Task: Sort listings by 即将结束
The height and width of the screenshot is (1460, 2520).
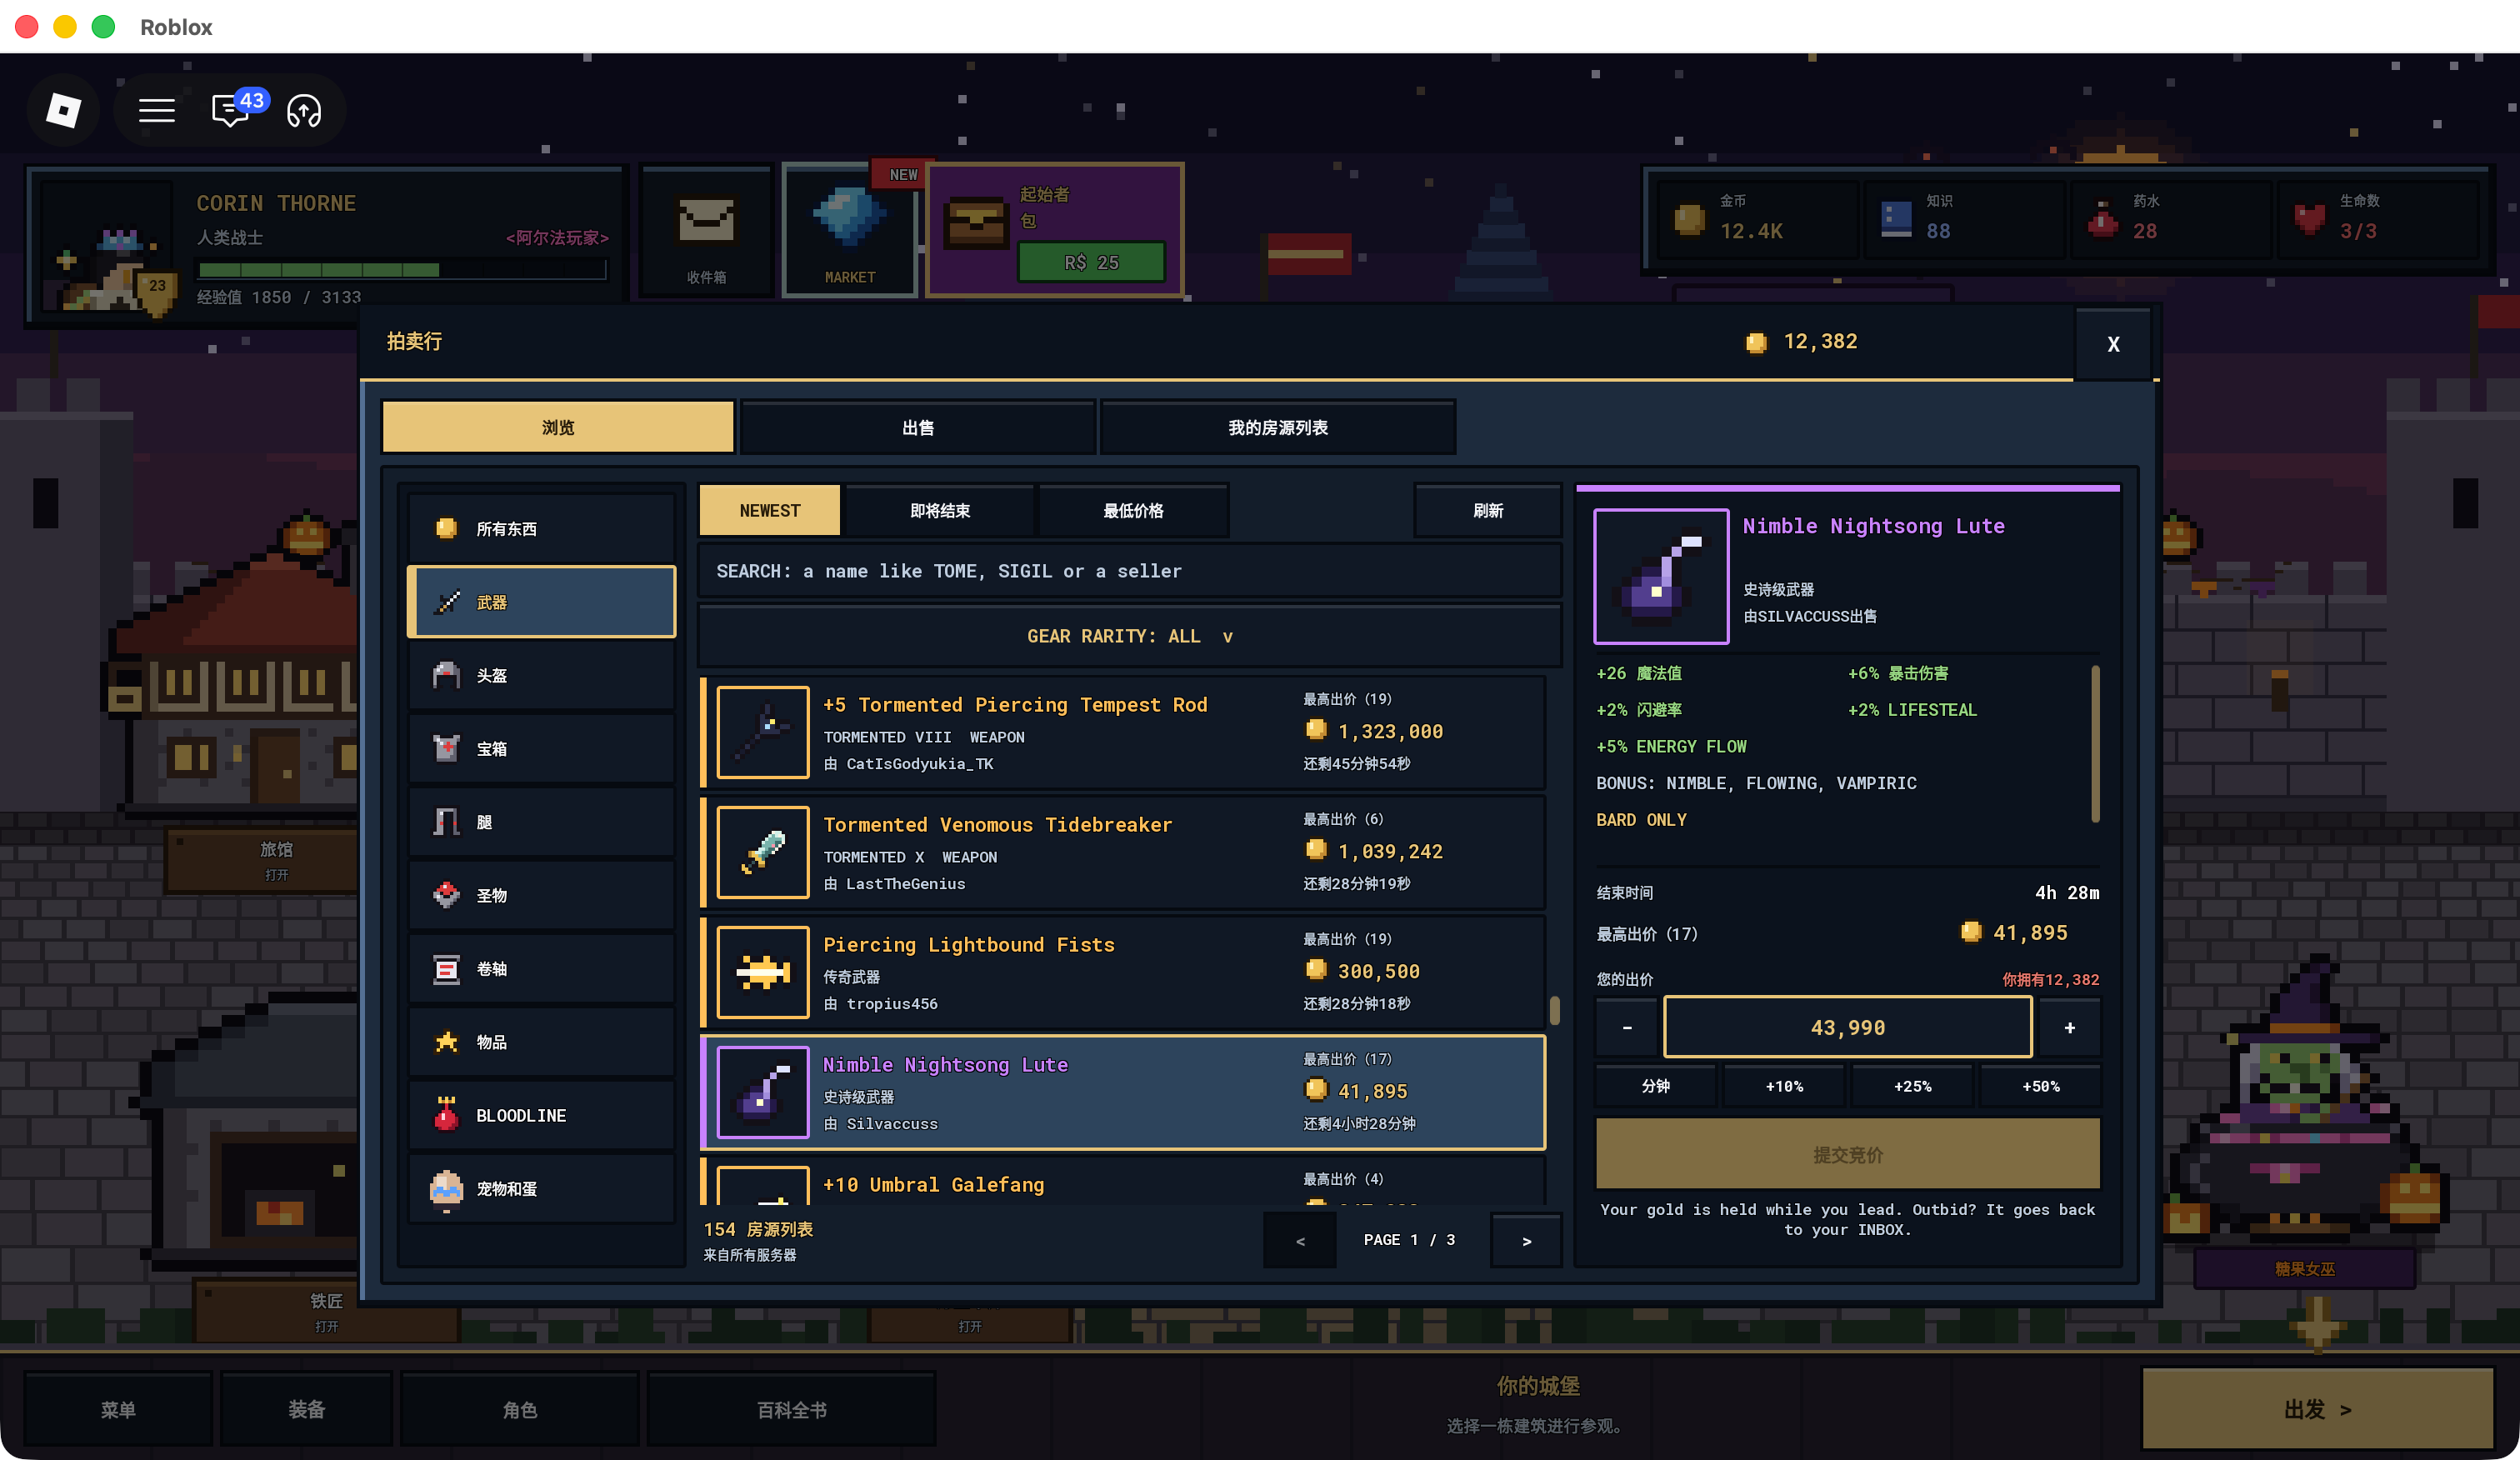Action: pos(939,510)
